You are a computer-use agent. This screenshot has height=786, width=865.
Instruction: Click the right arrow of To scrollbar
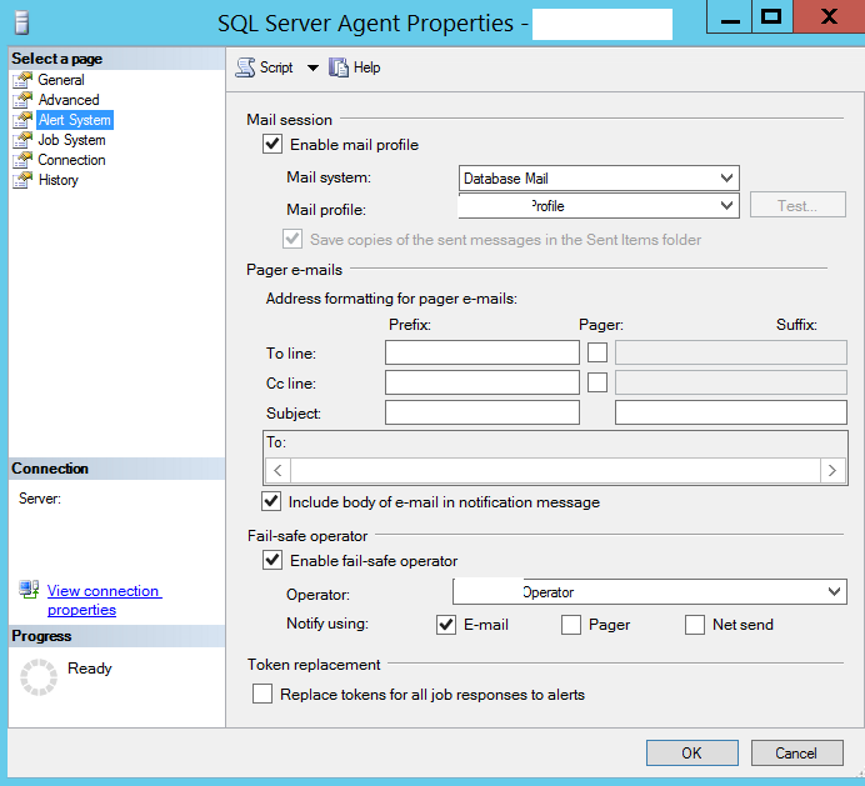pyautogui.click(x=832, y=470)
